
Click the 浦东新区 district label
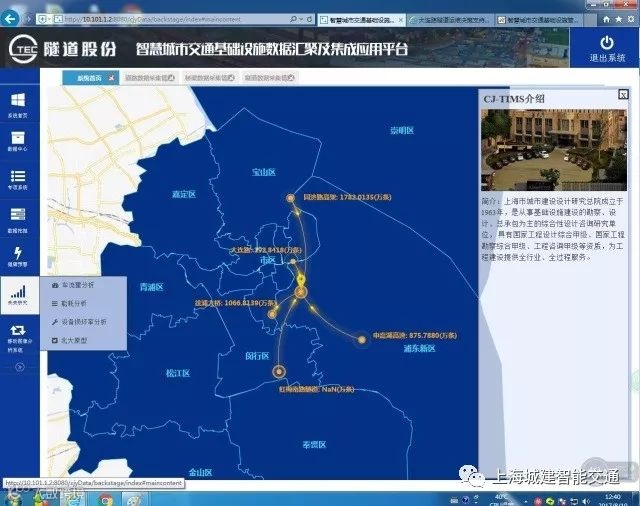pos(420,348)
